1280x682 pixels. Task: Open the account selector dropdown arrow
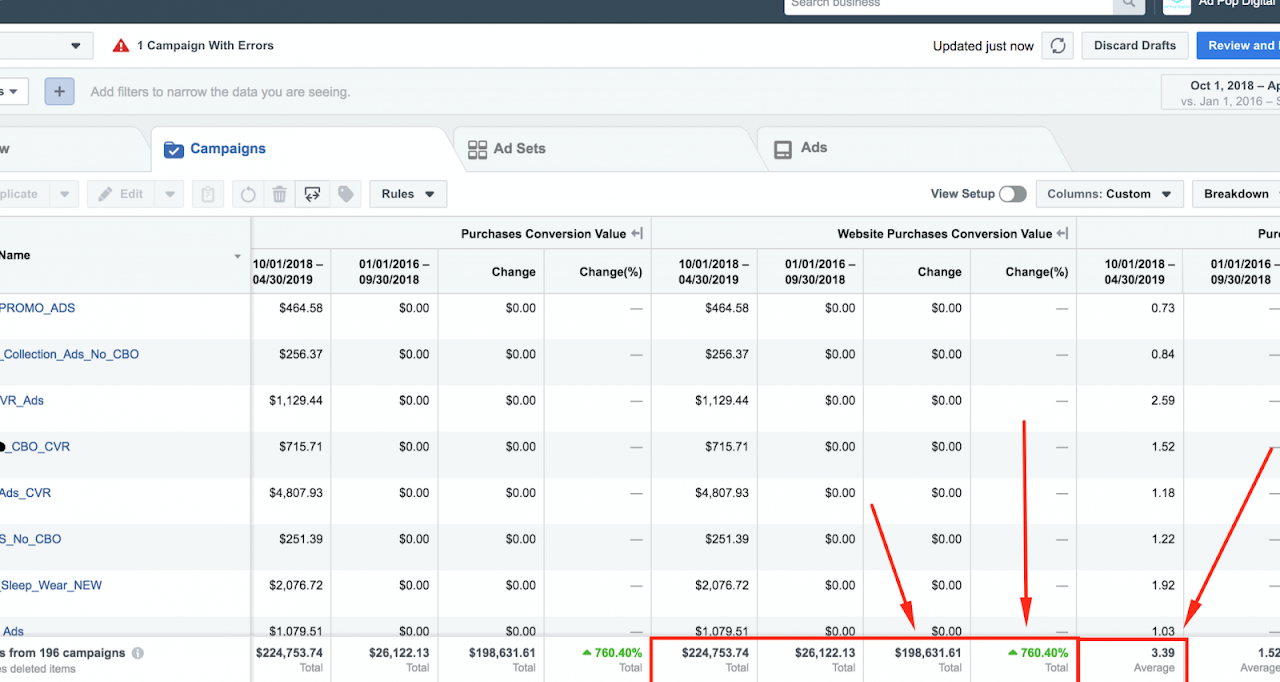point(76,46)
